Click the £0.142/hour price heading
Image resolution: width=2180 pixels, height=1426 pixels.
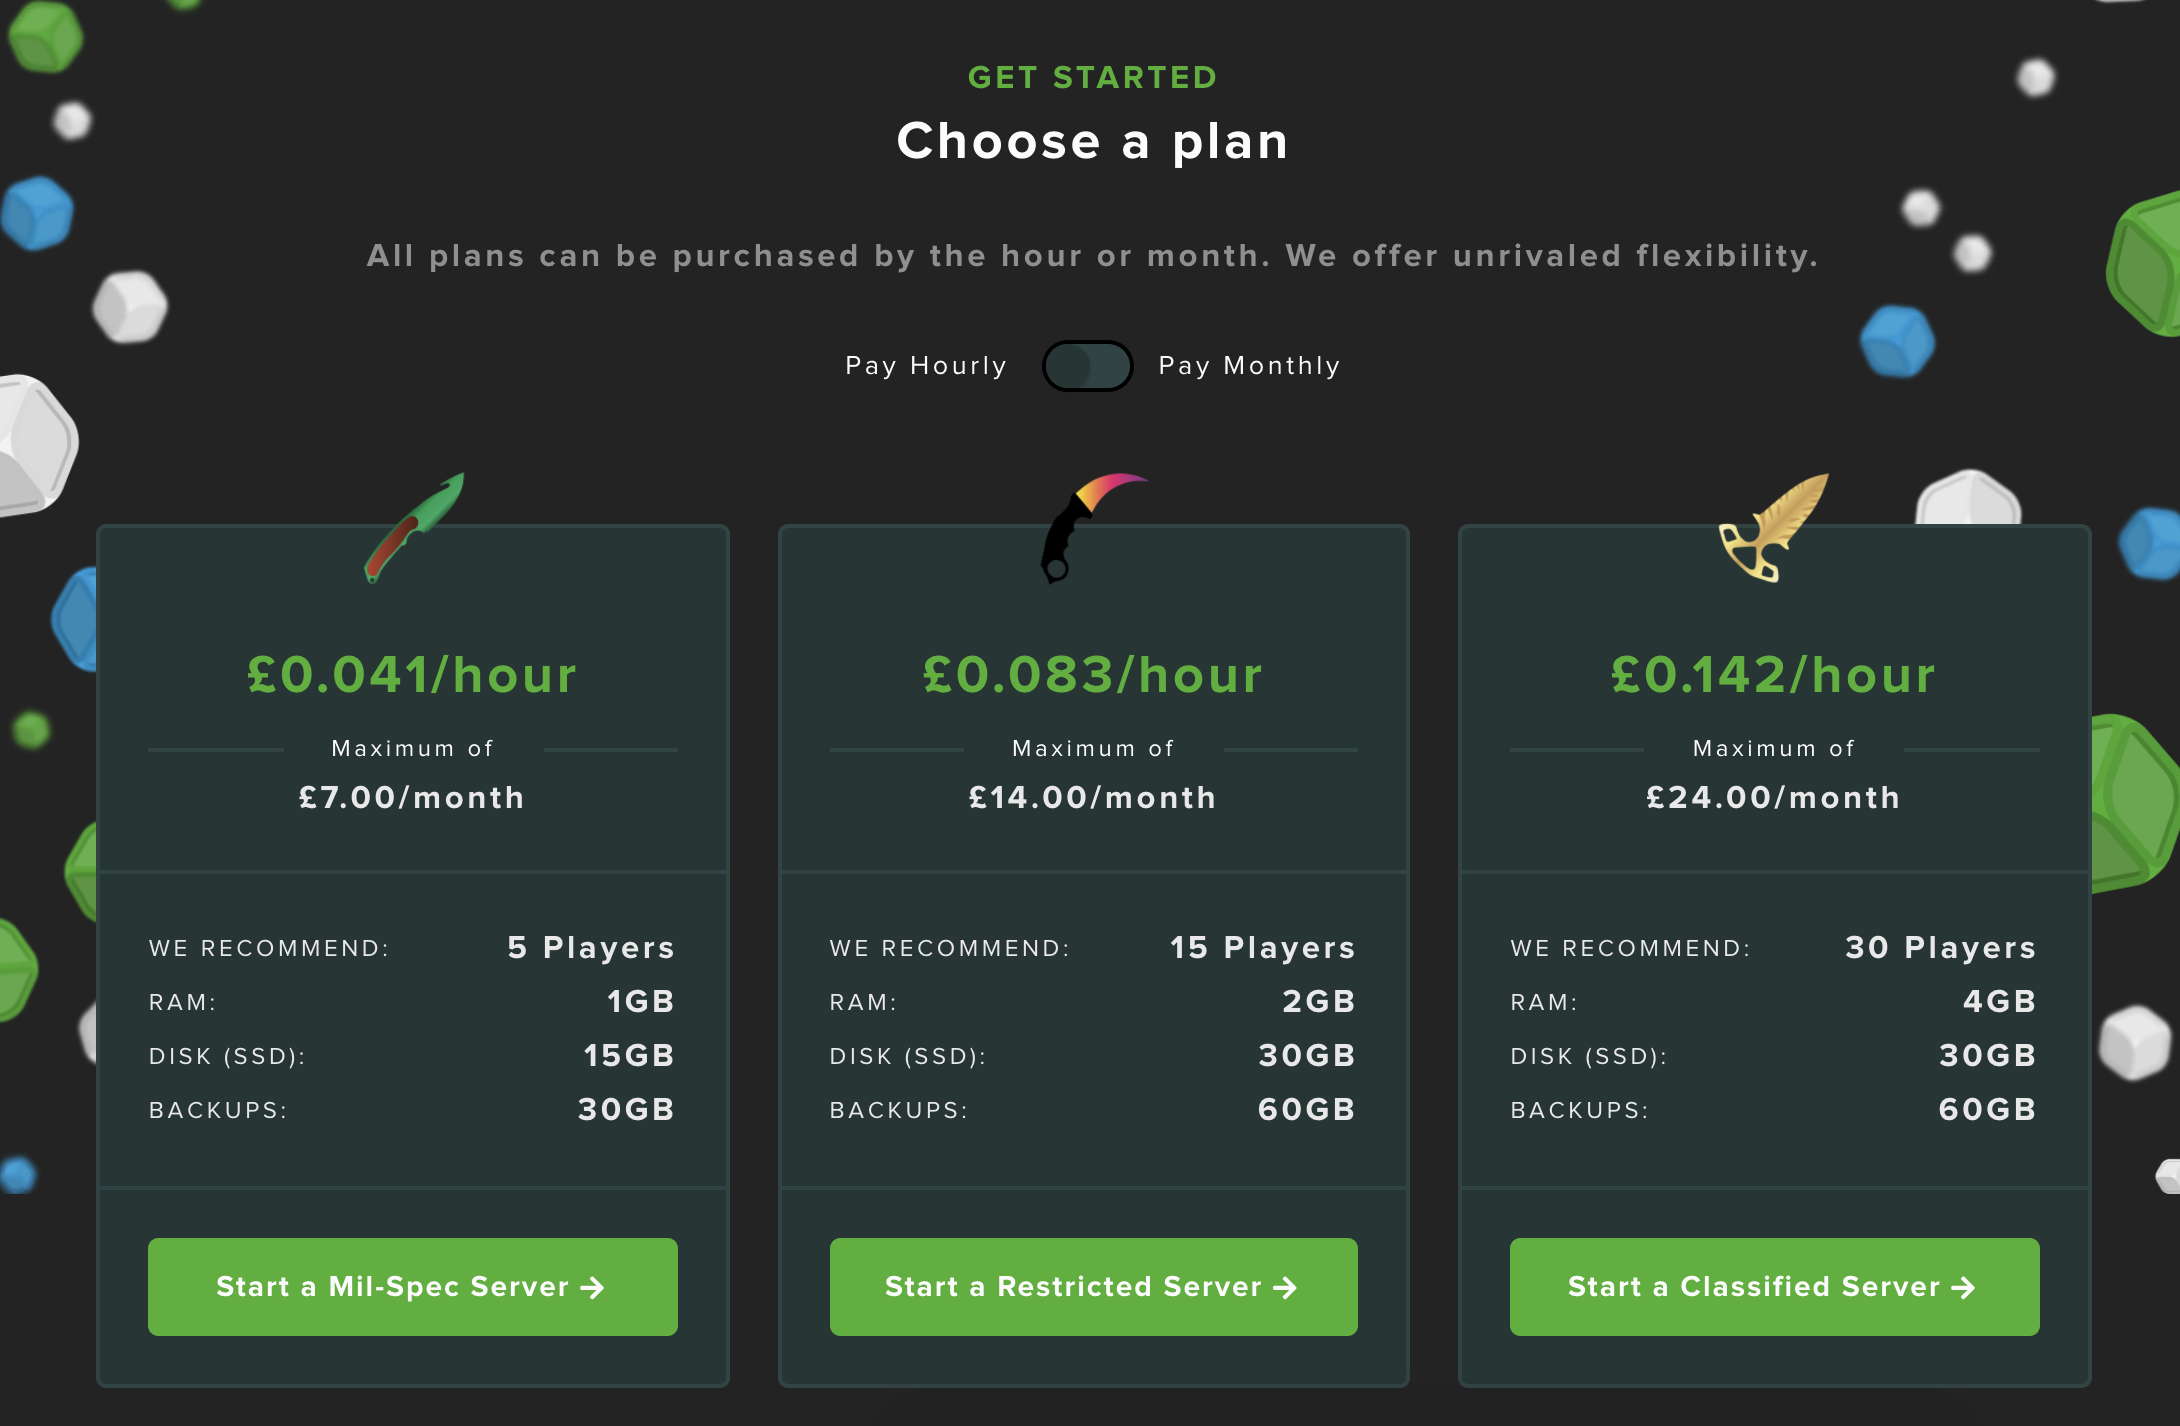pyautogui.click(x=1774, y=674)
